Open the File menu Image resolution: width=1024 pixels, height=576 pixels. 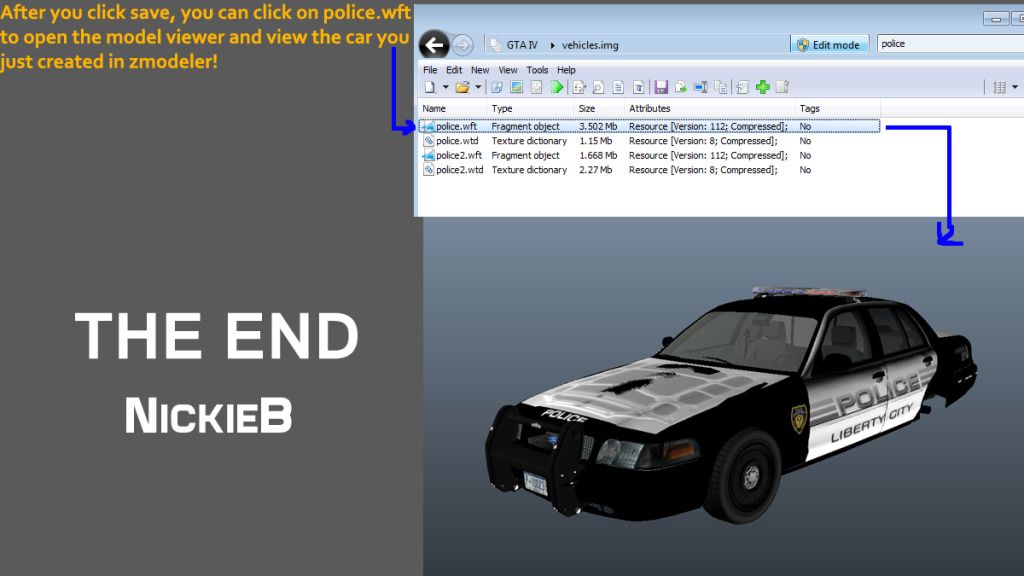pyautogui.click(x=430, y=70)
